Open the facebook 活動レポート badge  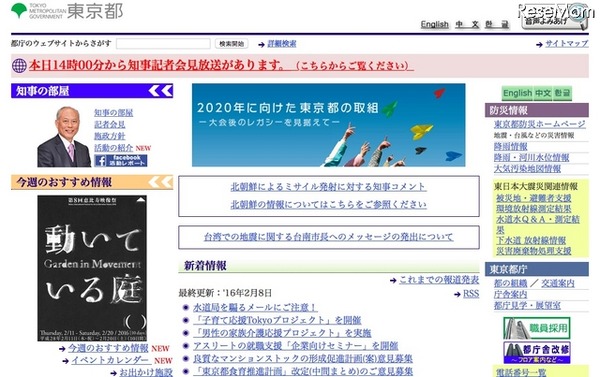click(121, 160)
